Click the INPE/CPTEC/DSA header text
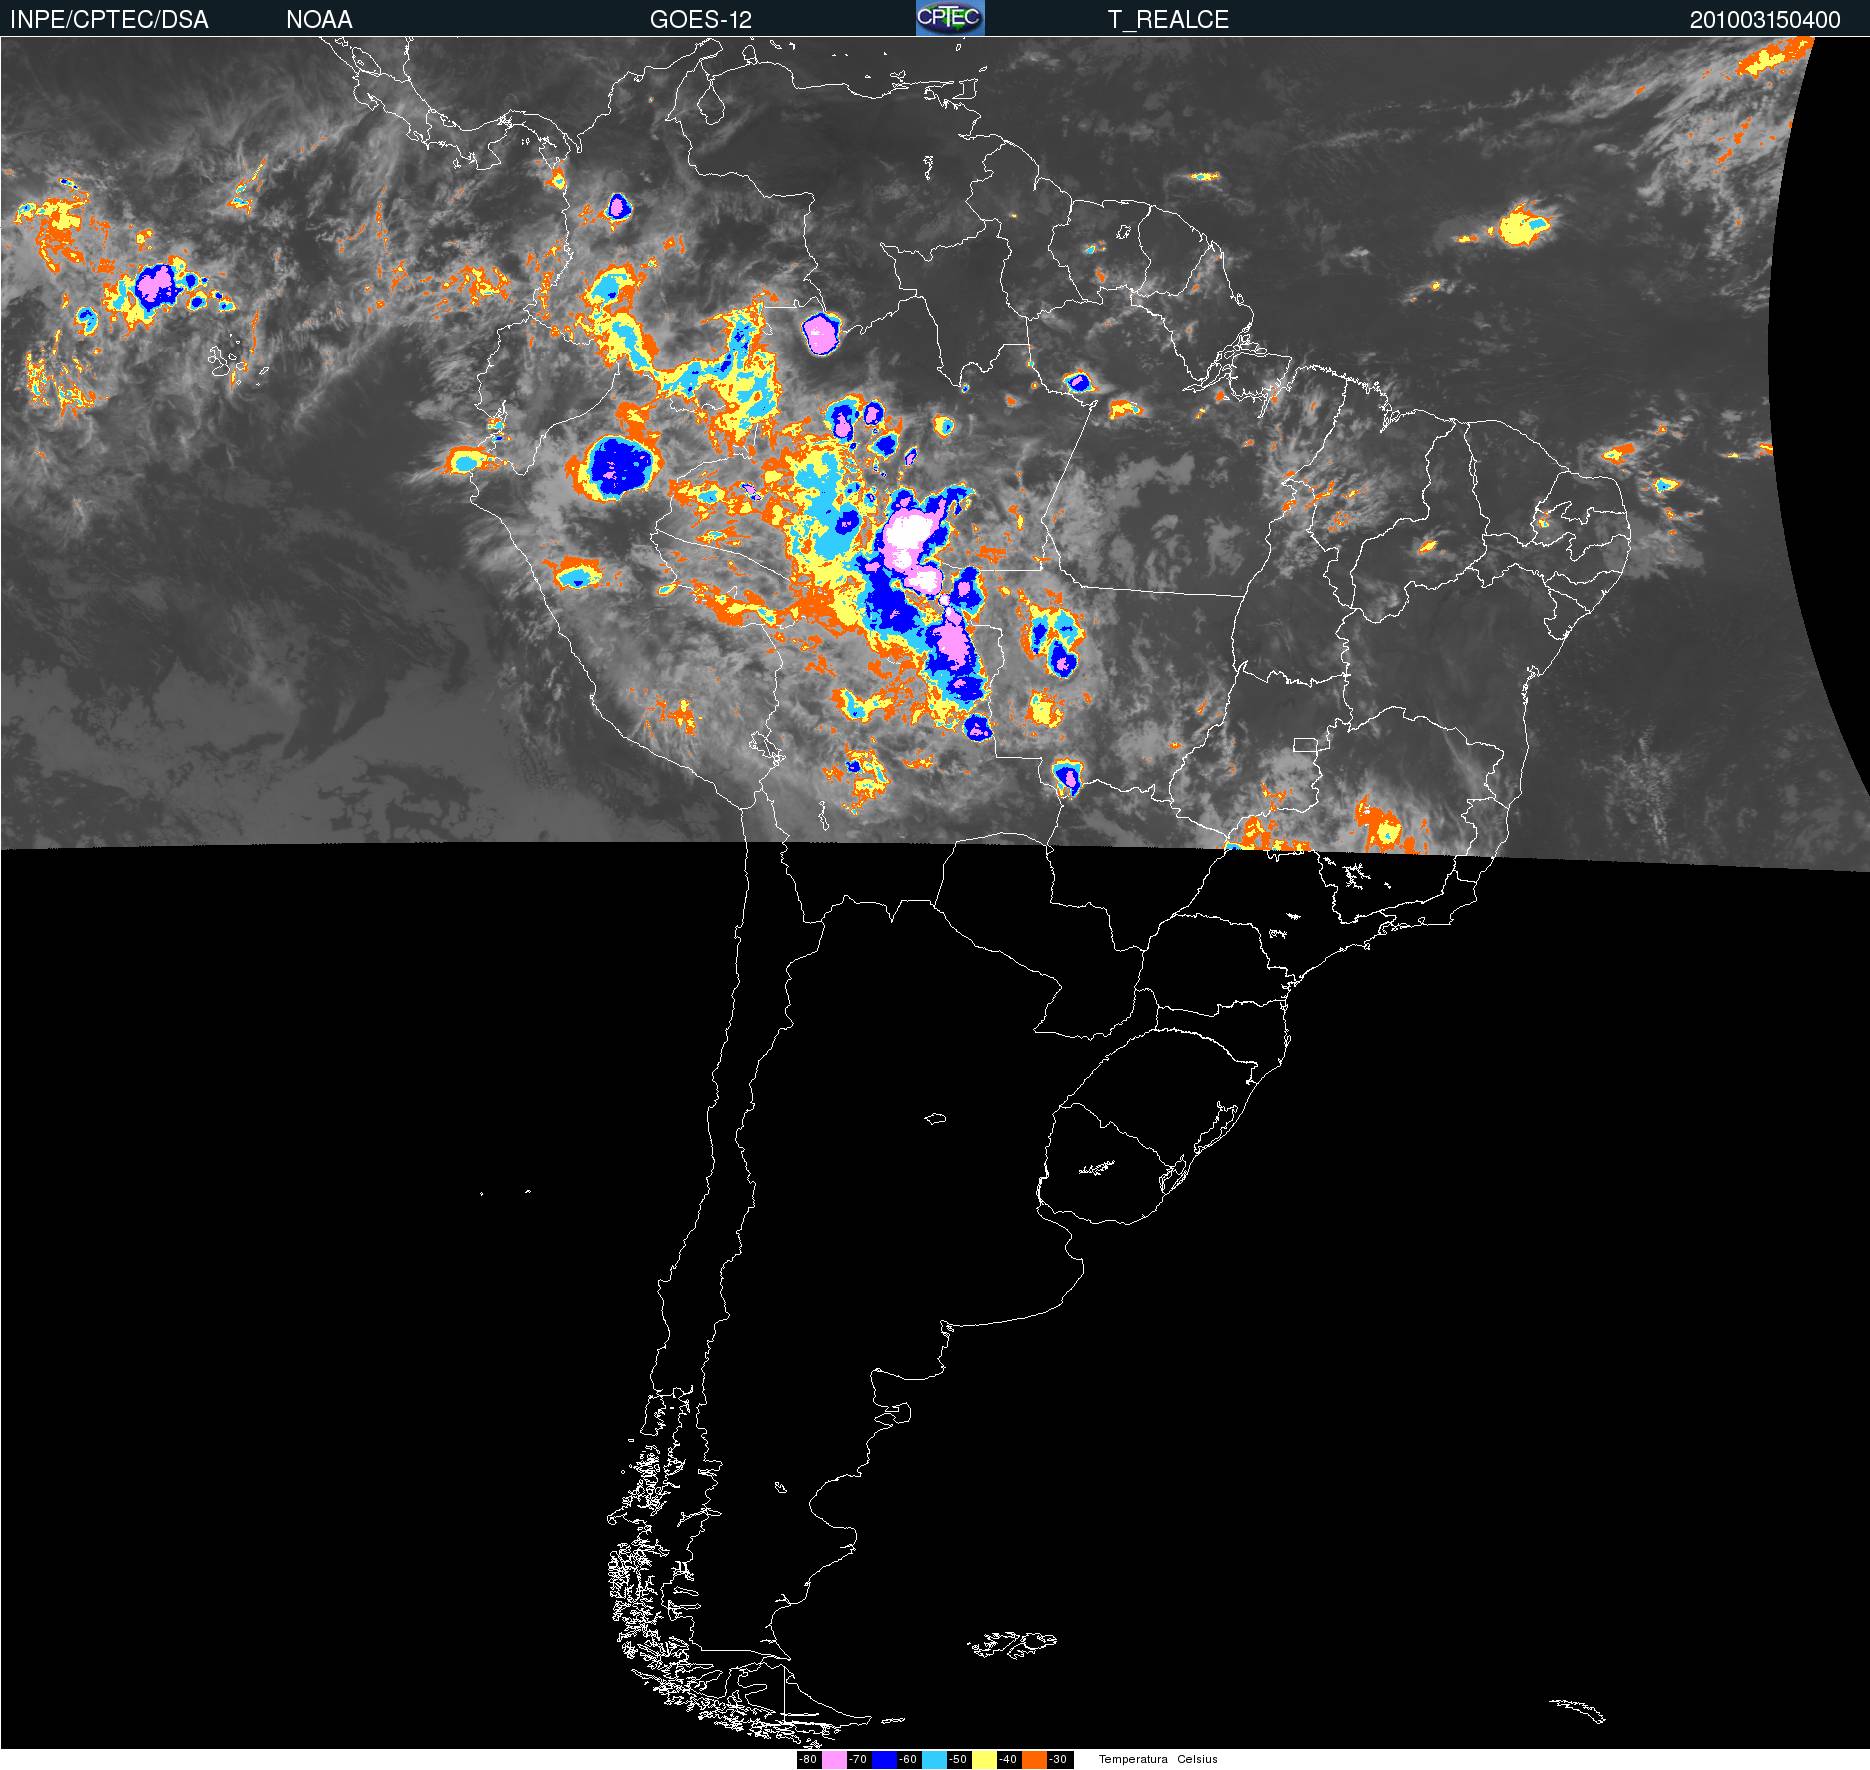This screenshot has width=1870, height=1770. (109, 20)
